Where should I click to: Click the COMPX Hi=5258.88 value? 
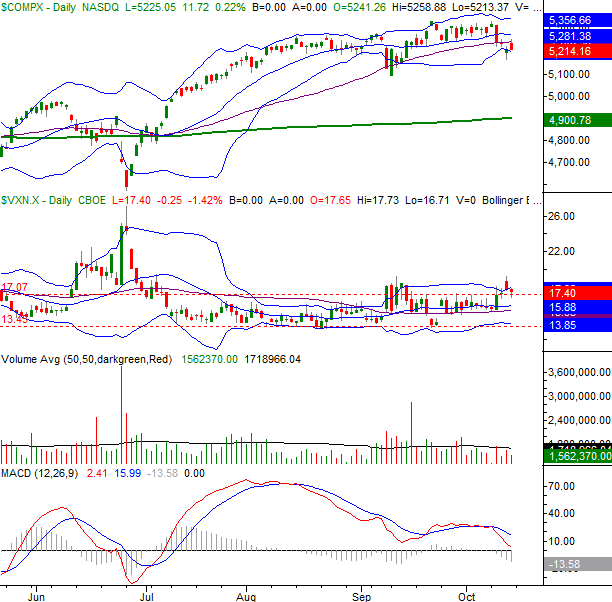click(x=419, y=7)
